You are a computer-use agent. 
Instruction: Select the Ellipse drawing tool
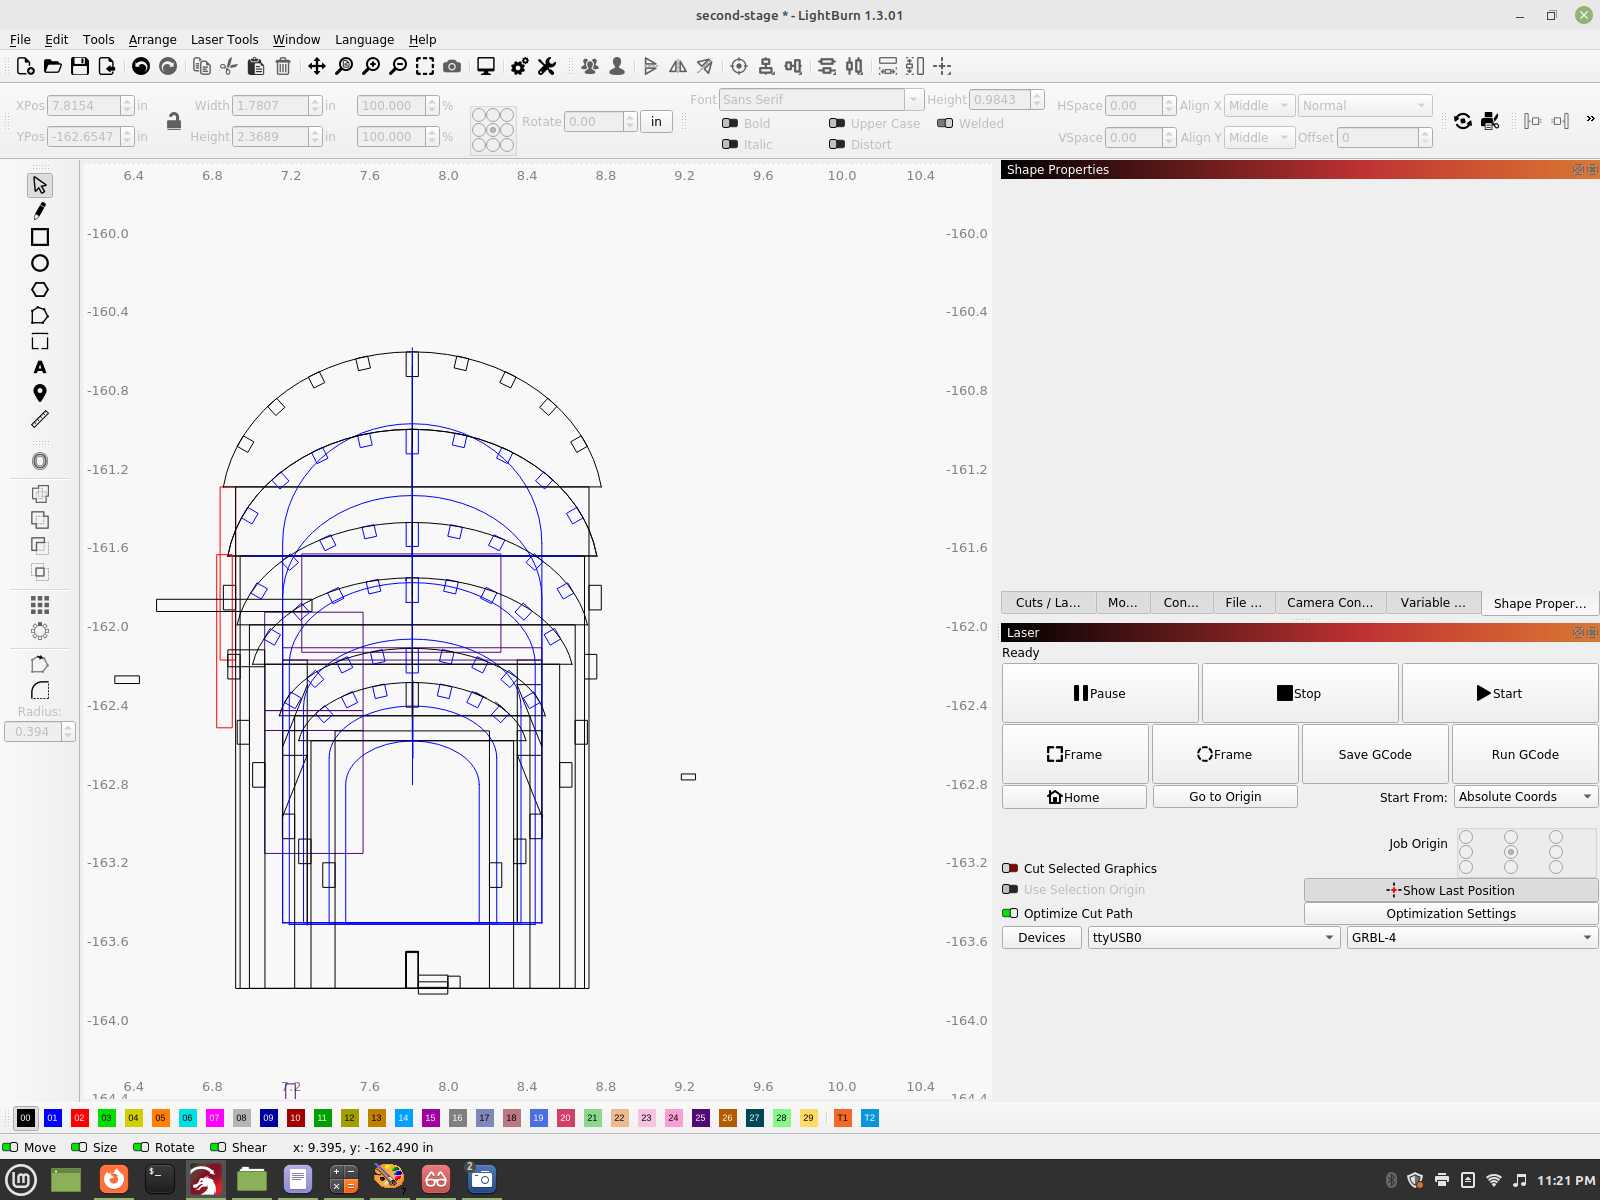coord(40,263)
